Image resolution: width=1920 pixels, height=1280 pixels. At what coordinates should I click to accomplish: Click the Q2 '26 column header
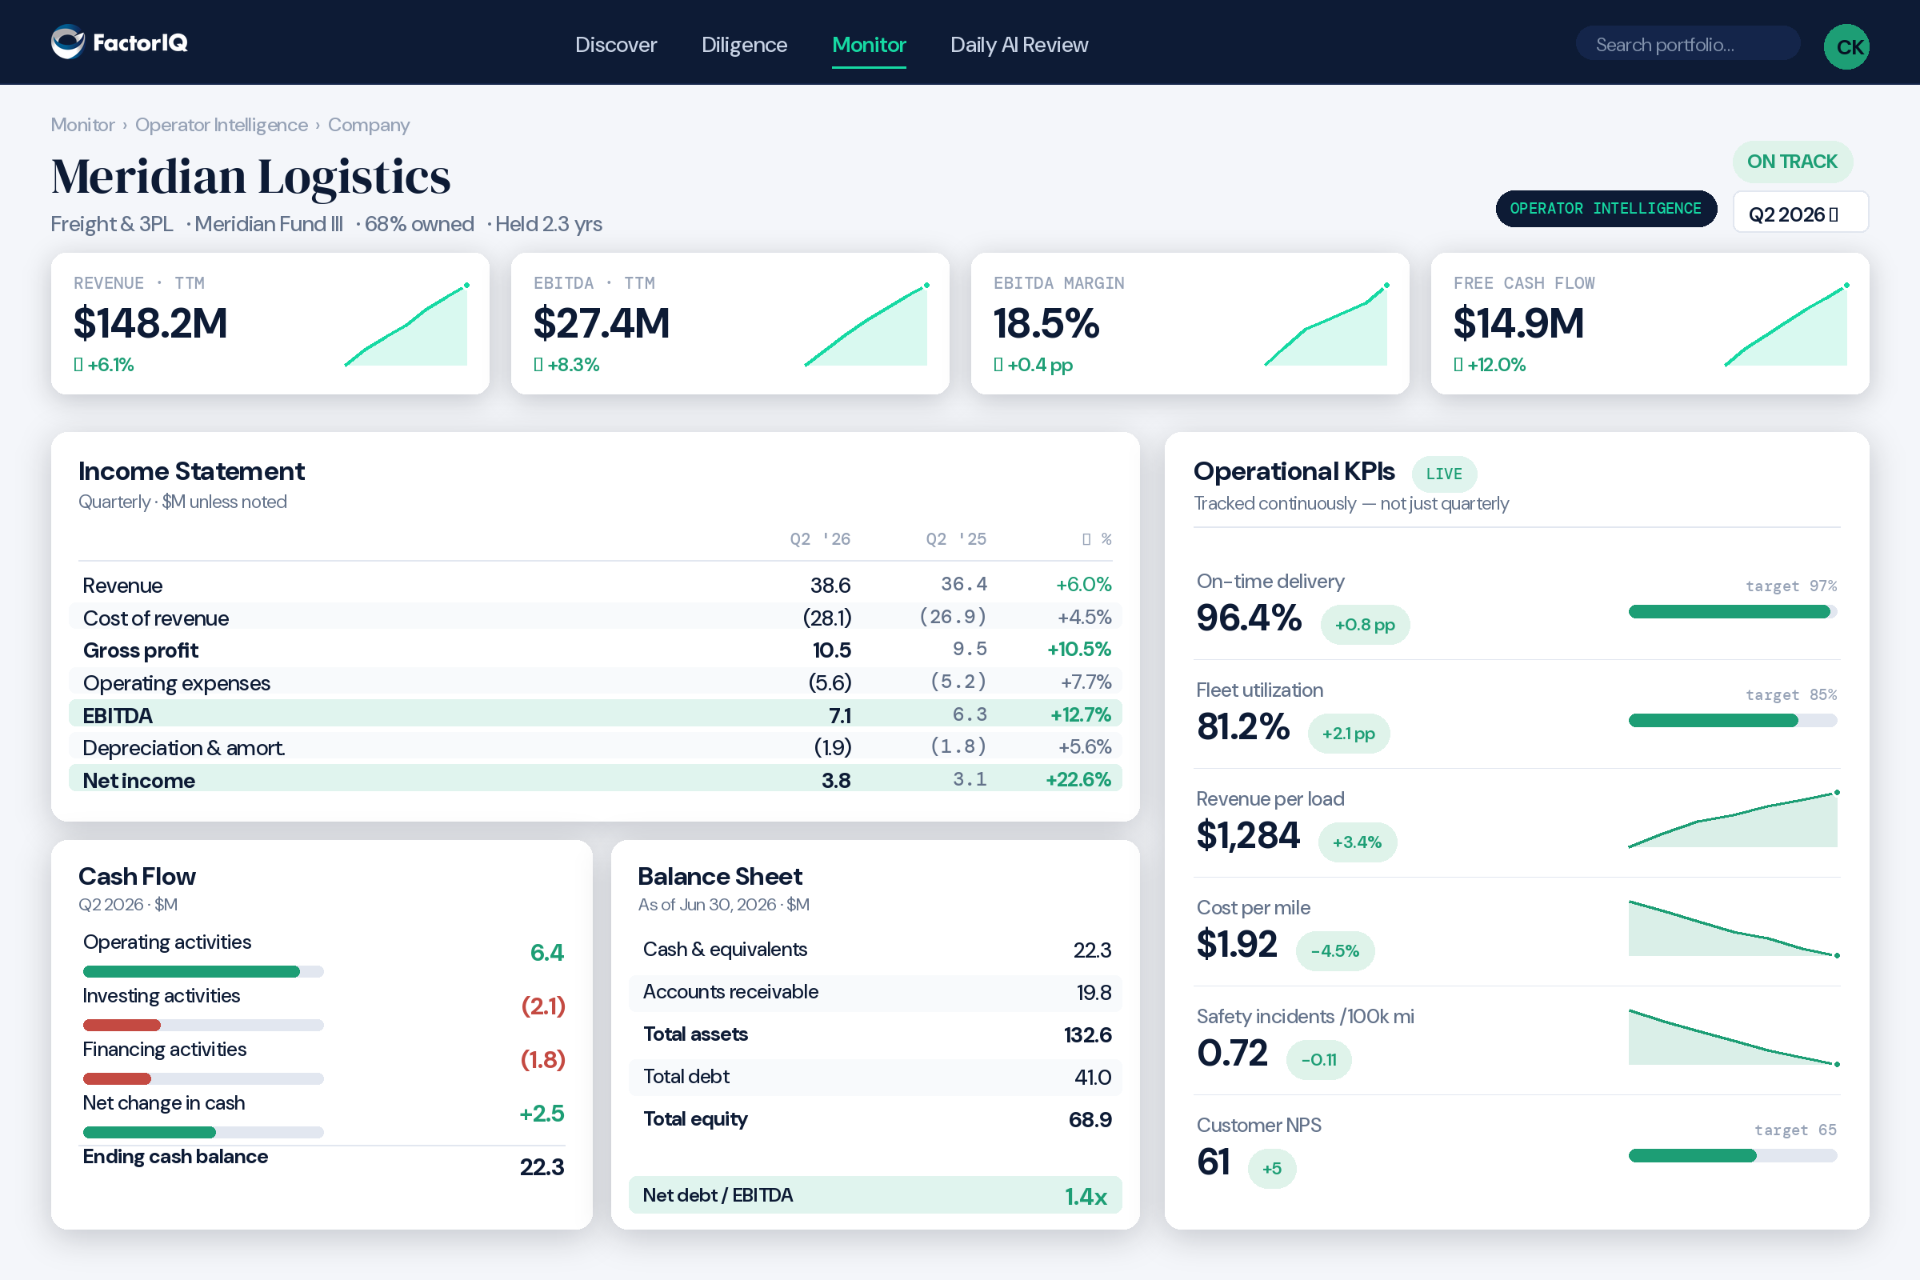pos(820,539)
